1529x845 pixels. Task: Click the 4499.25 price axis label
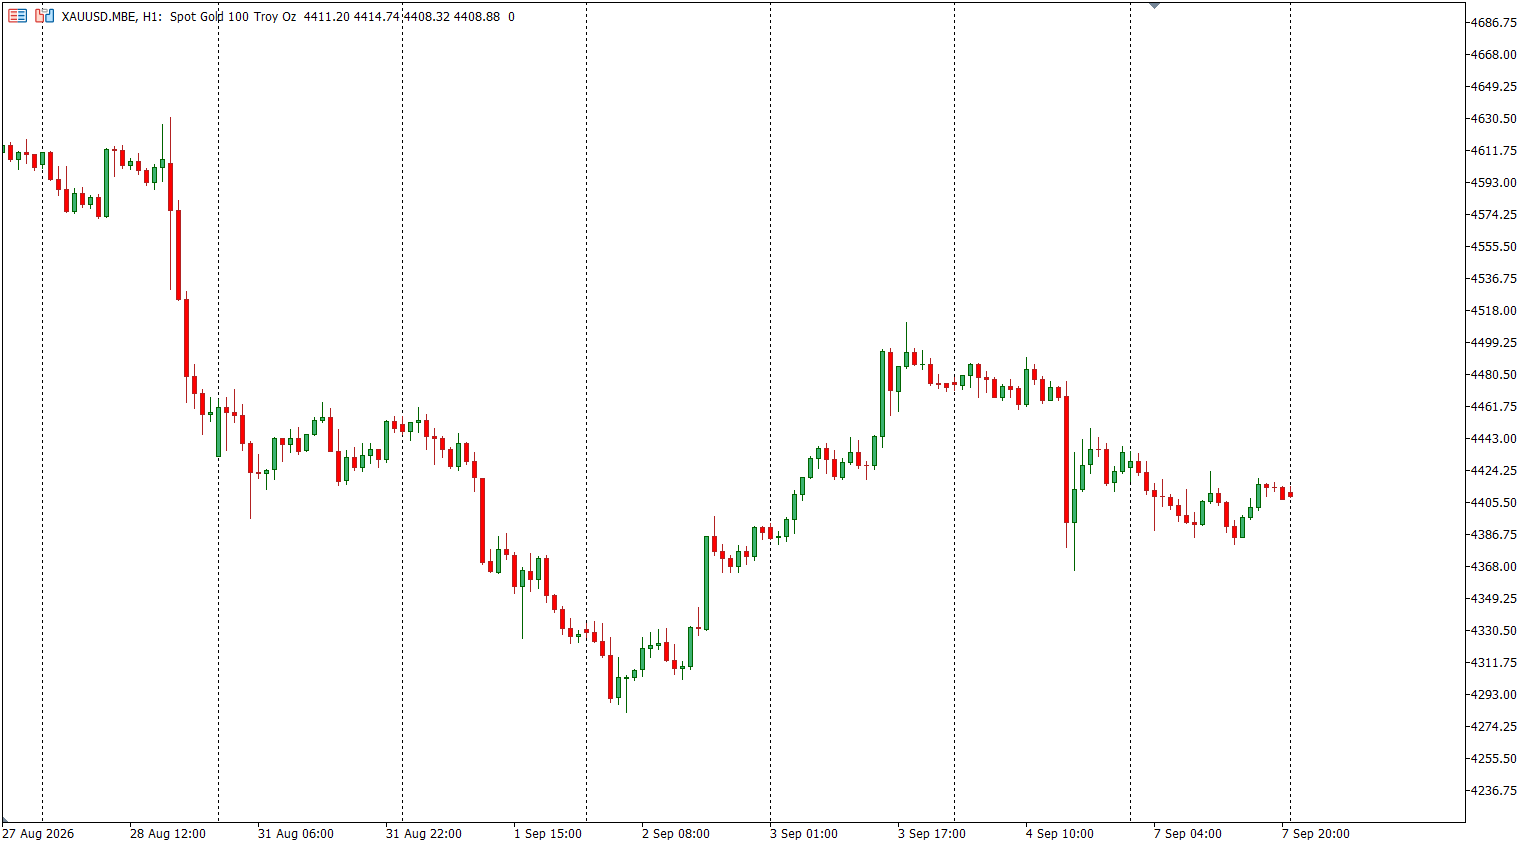[1493, 343]
